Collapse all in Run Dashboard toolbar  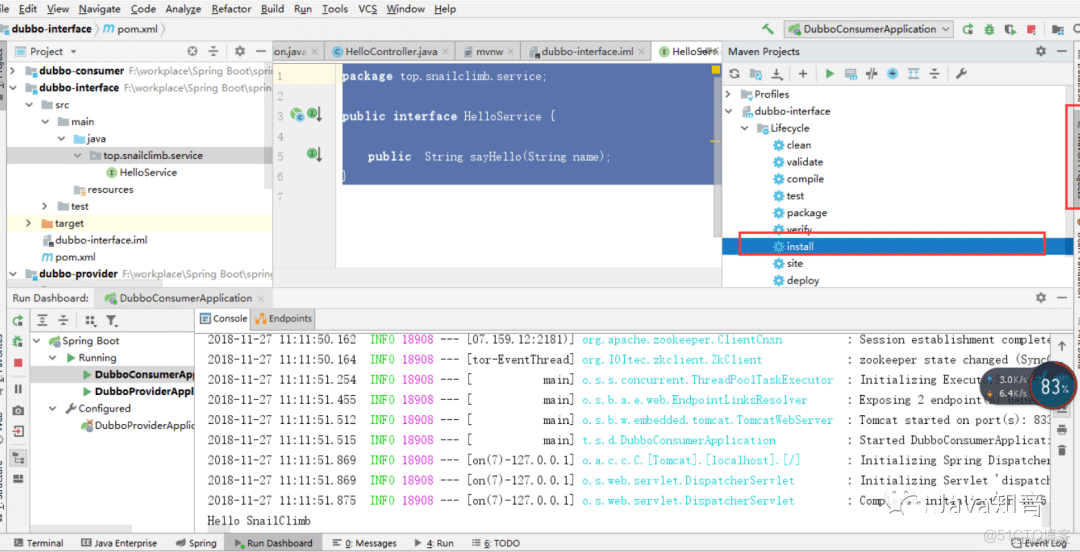[x=63, y=320]
